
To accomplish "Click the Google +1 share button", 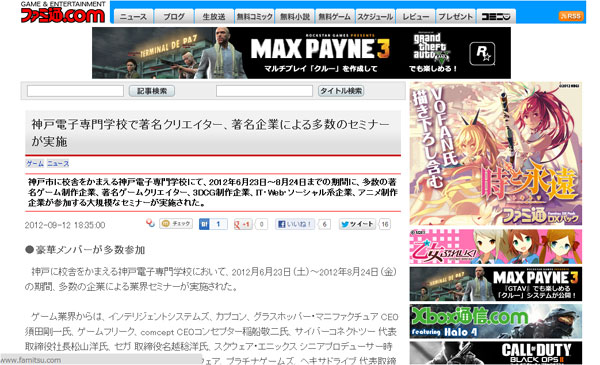I will pyautogui.click(x=243, y=224).
